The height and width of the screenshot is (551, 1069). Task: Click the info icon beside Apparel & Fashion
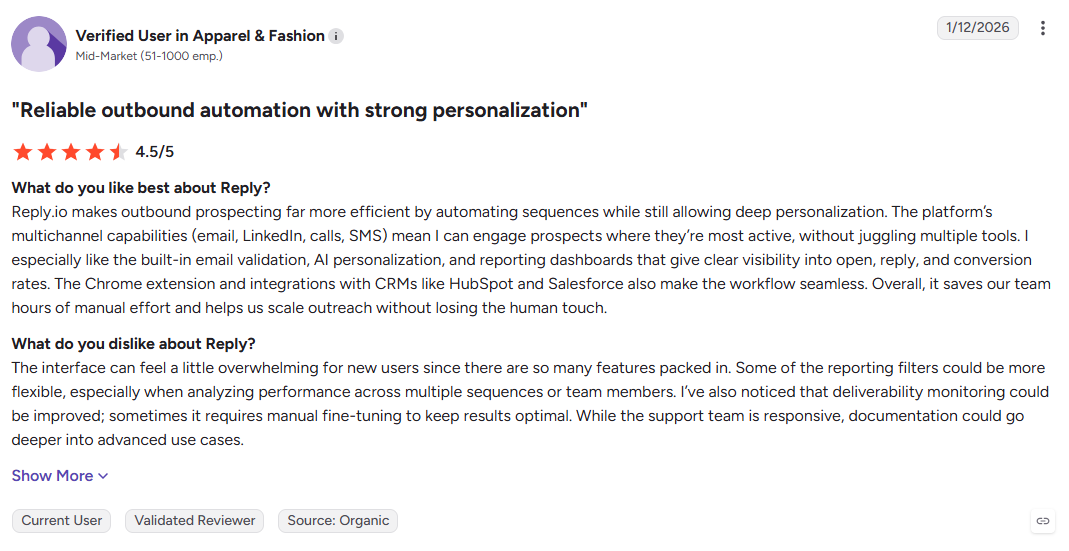(336, 36)
